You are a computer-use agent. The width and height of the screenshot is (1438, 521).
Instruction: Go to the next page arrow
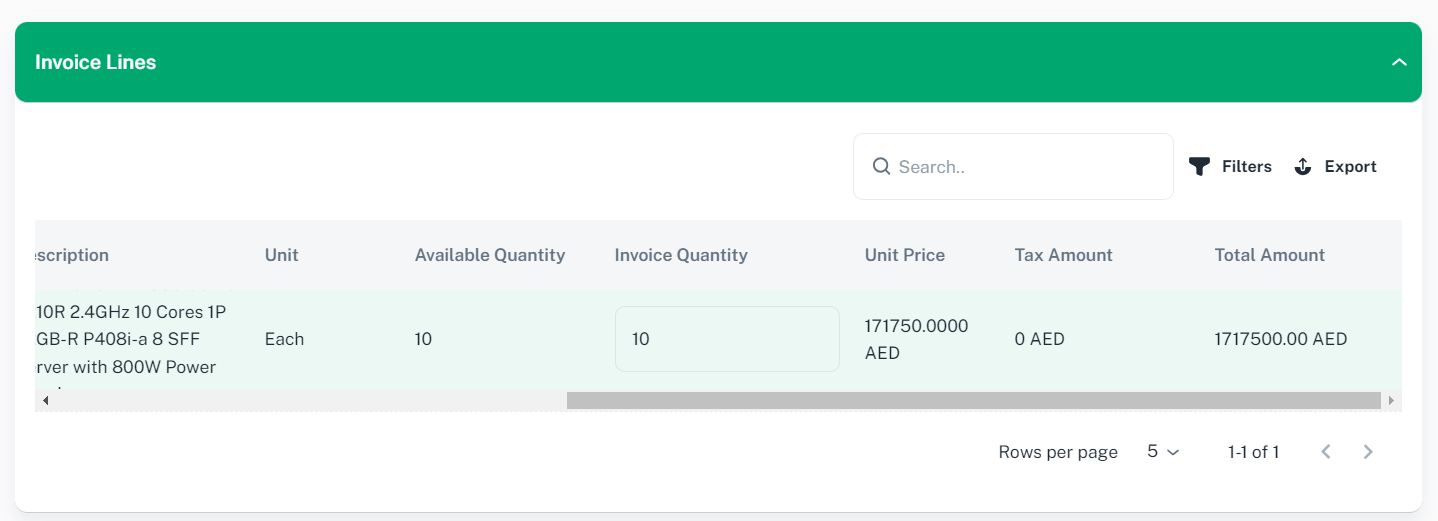(x=1368, y=452)
